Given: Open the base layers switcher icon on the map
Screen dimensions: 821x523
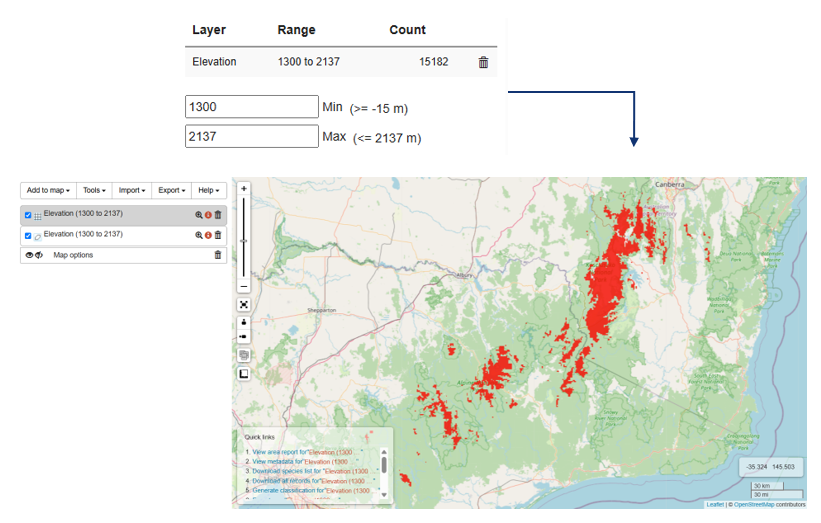Looking at the screenshot, I should click(x=244, y=355).
